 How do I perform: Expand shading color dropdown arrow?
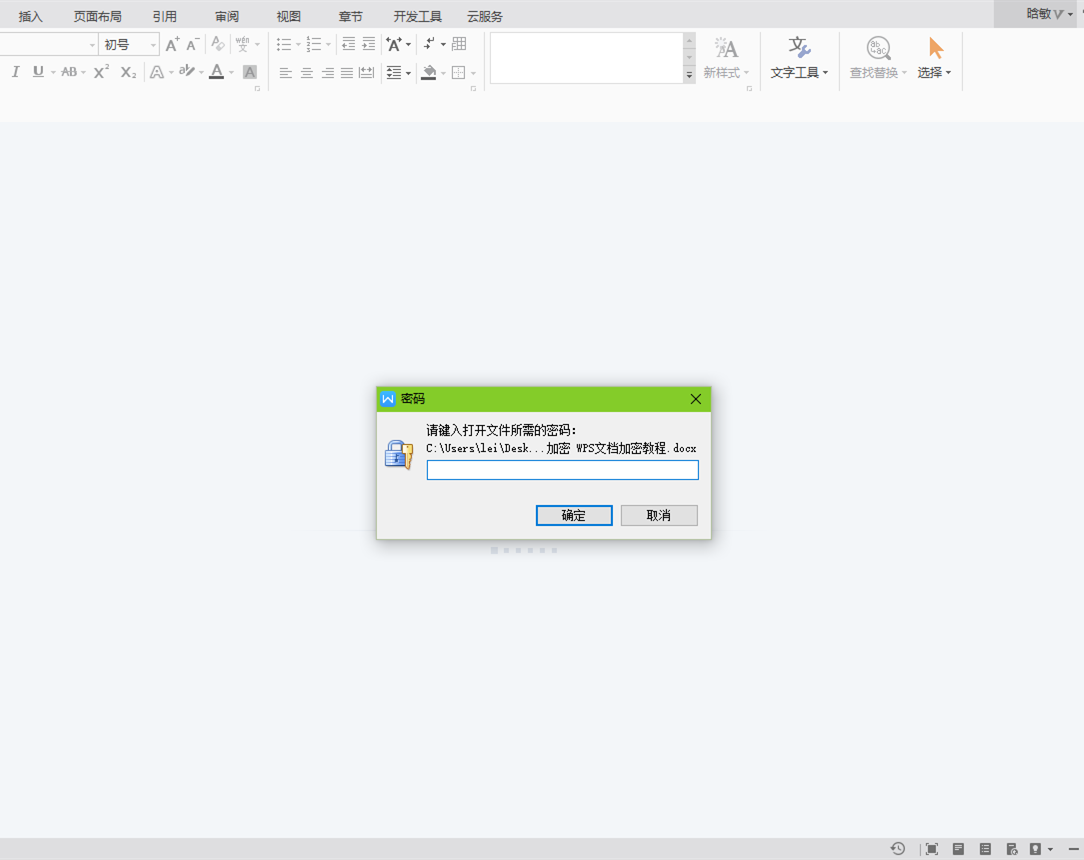pyautogui.click(x=443, y=73)
